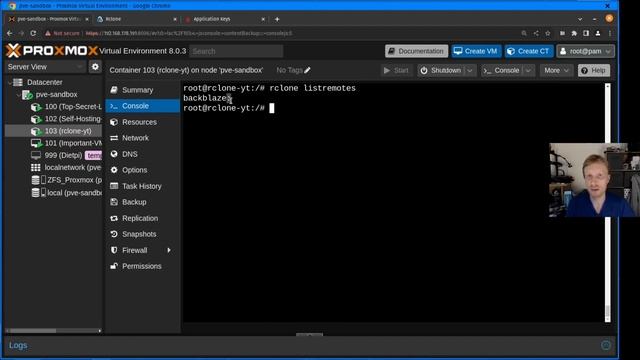Open Replication settings
The image size is (640, 360).
pos(140,218)
